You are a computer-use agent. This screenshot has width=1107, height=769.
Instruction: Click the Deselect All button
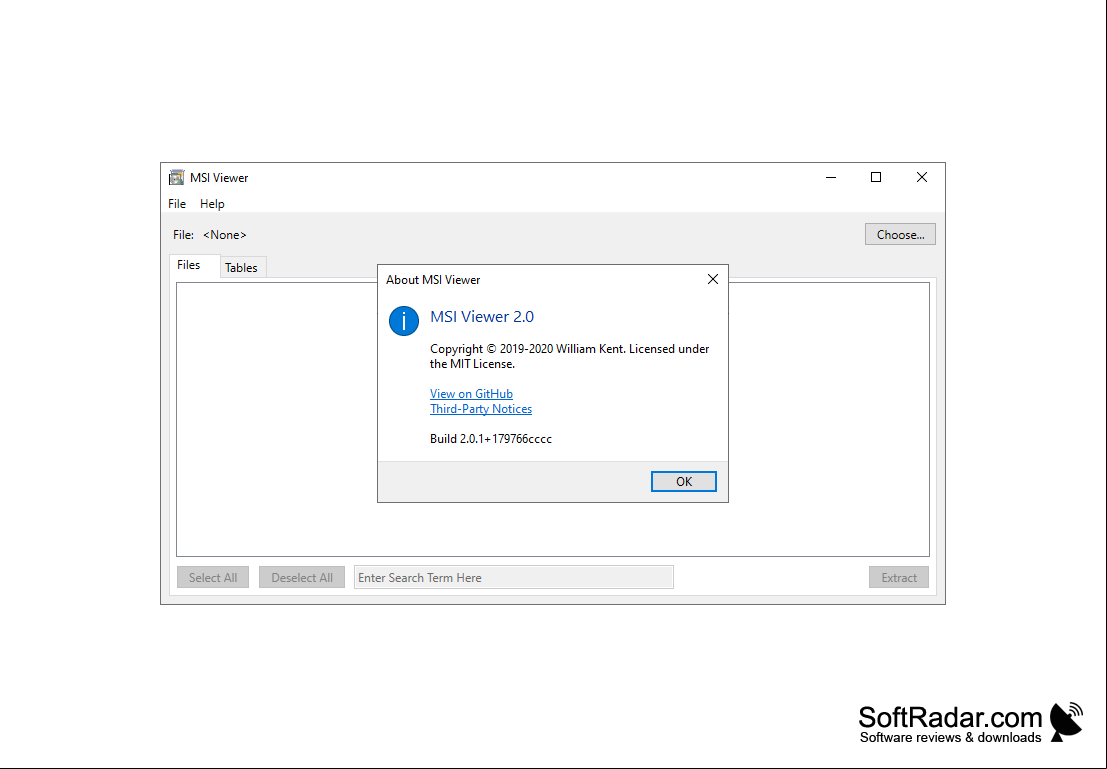tap(302, 578)
